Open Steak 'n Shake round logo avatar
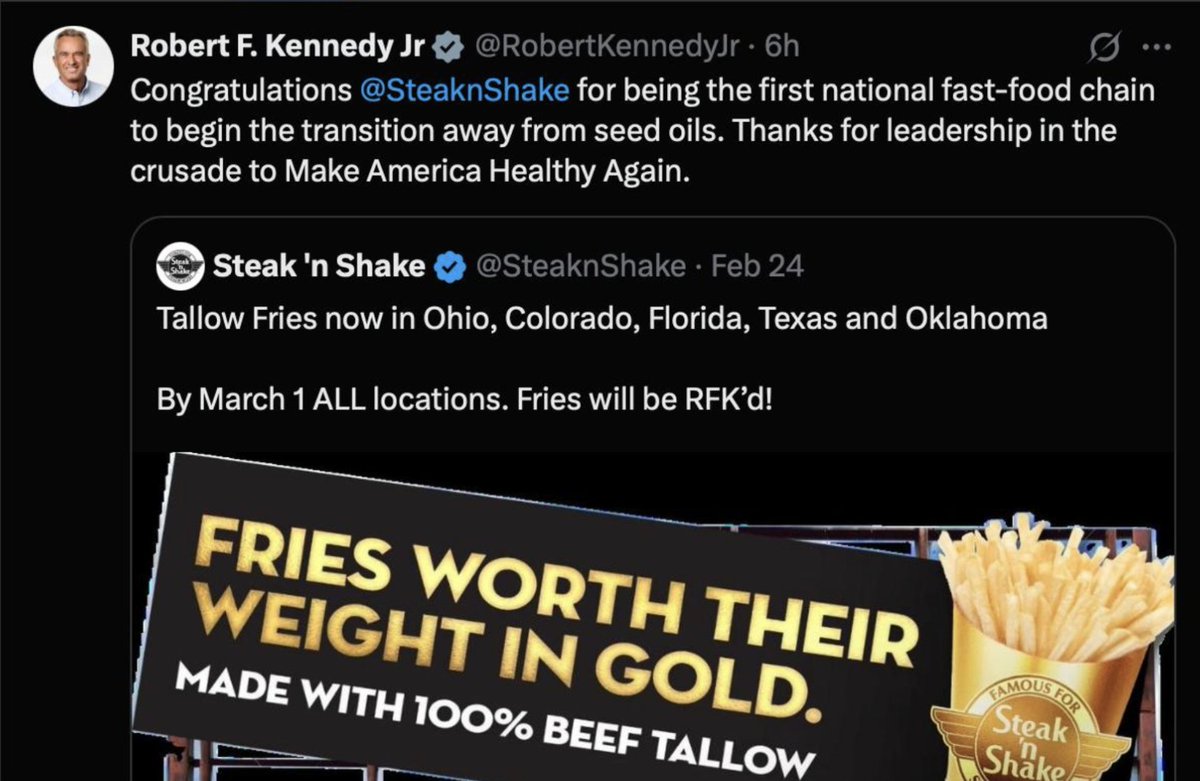The width and height of the screenshot is (1200, 781). pyautogui.click(x=180, y=266)
